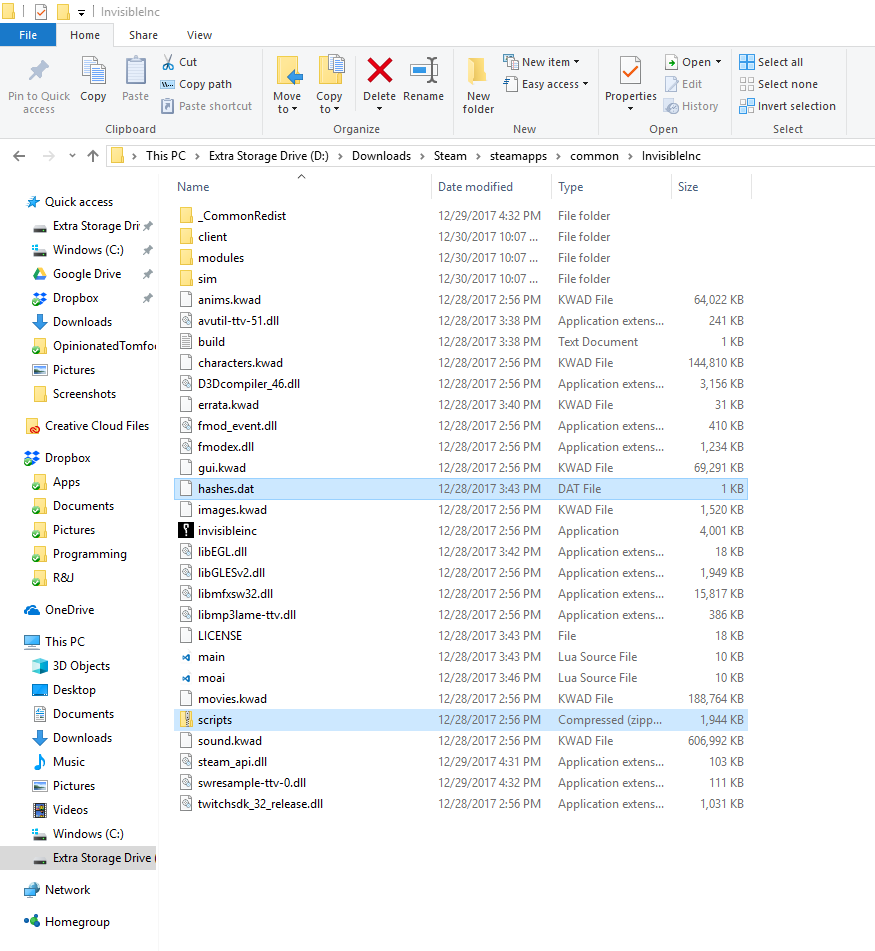Viewport: 875px width, 951px height.
Task: Click the Cut scissors icon
Action: point(168,62)
